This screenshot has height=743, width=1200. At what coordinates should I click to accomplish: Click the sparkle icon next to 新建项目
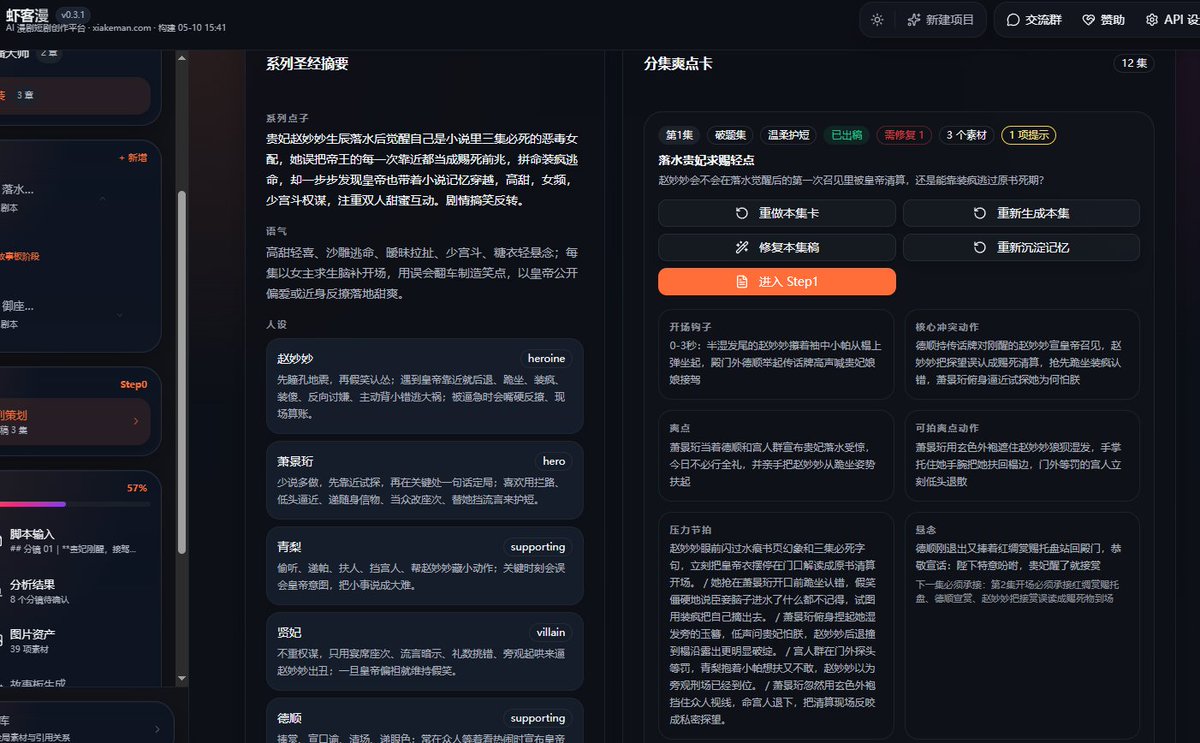pyautogui.click(x=913, y=20)
